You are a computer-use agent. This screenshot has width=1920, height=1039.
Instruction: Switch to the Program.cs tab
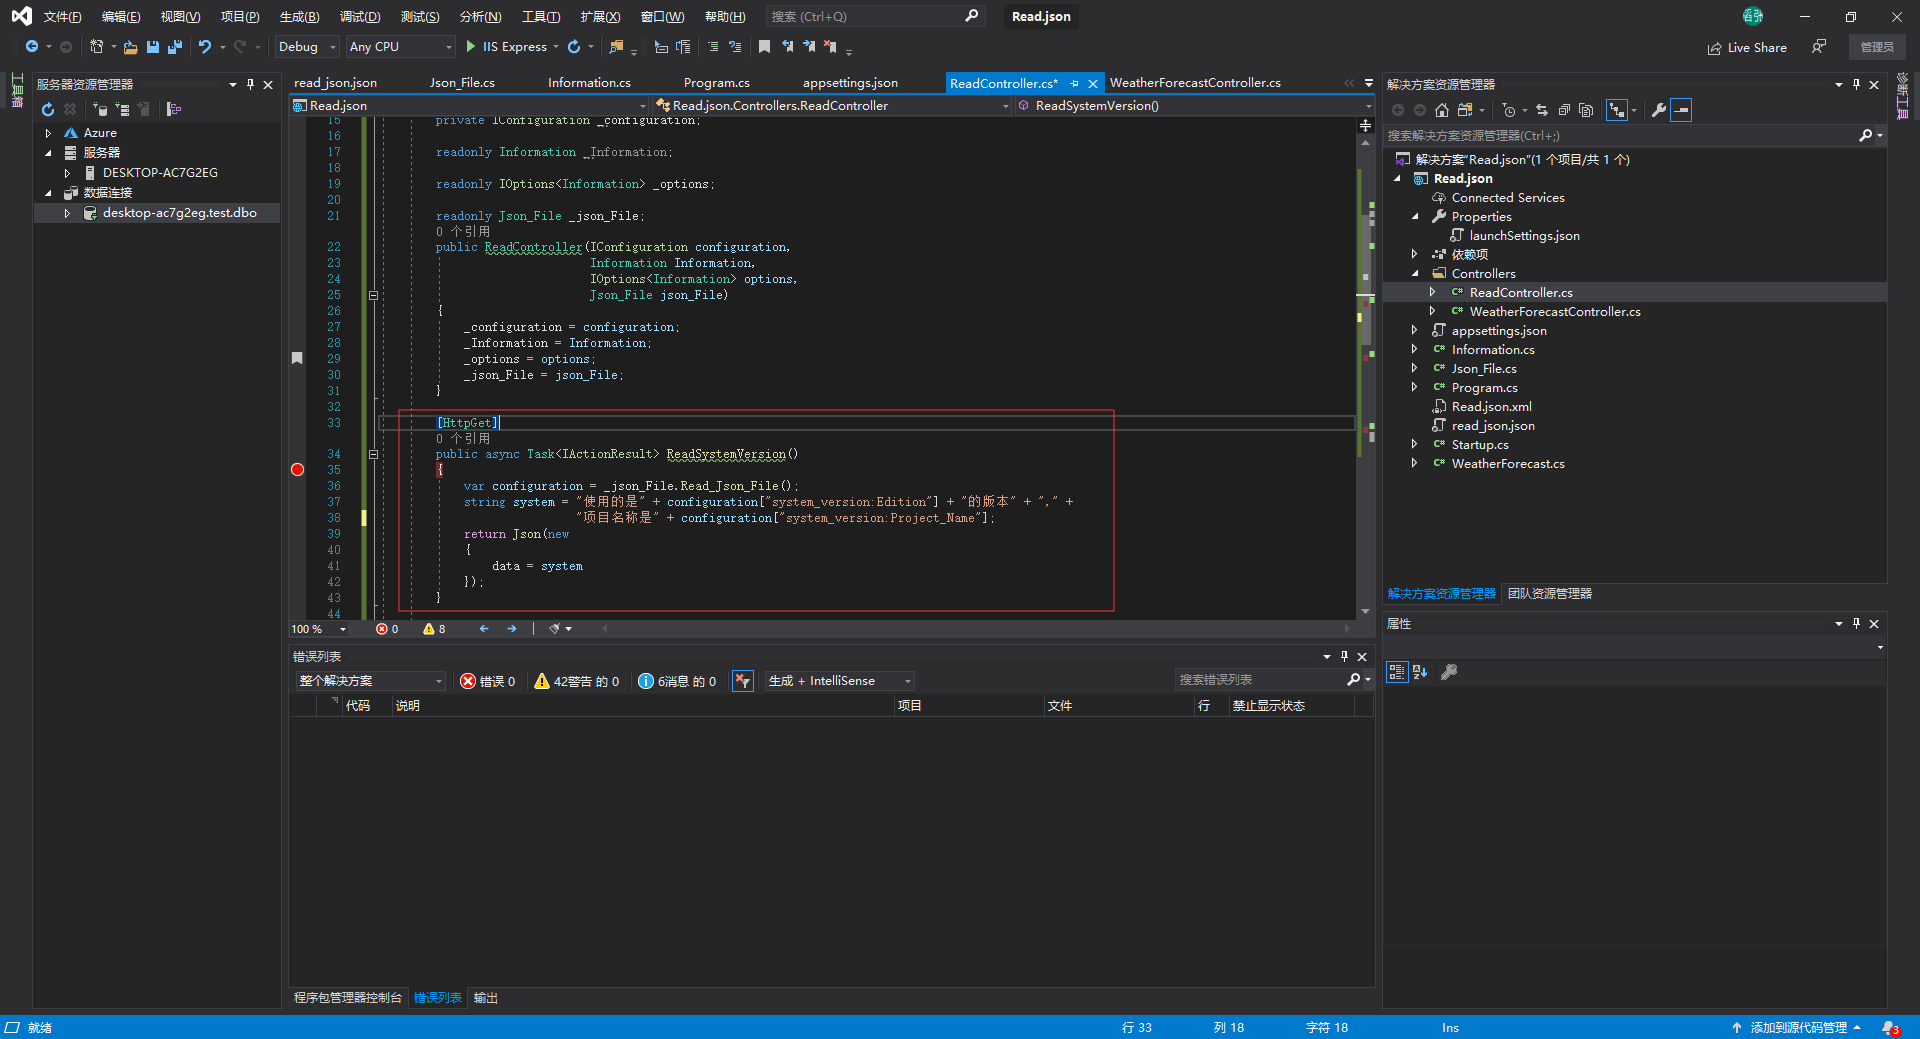coord(716,83)
